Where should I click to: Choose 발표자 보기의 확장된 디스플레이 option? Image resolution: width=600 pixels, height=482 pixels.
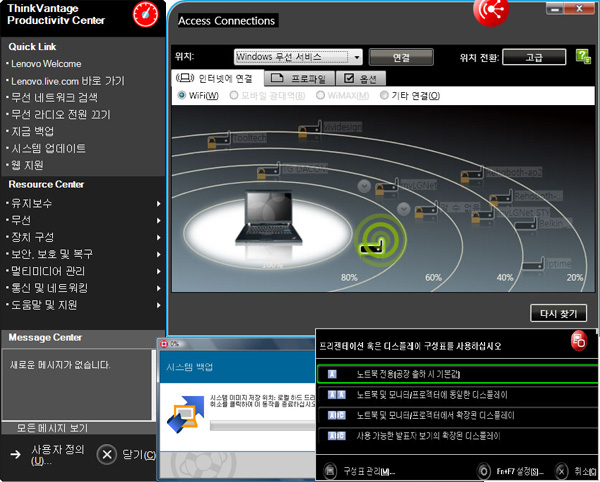[458, 435]
